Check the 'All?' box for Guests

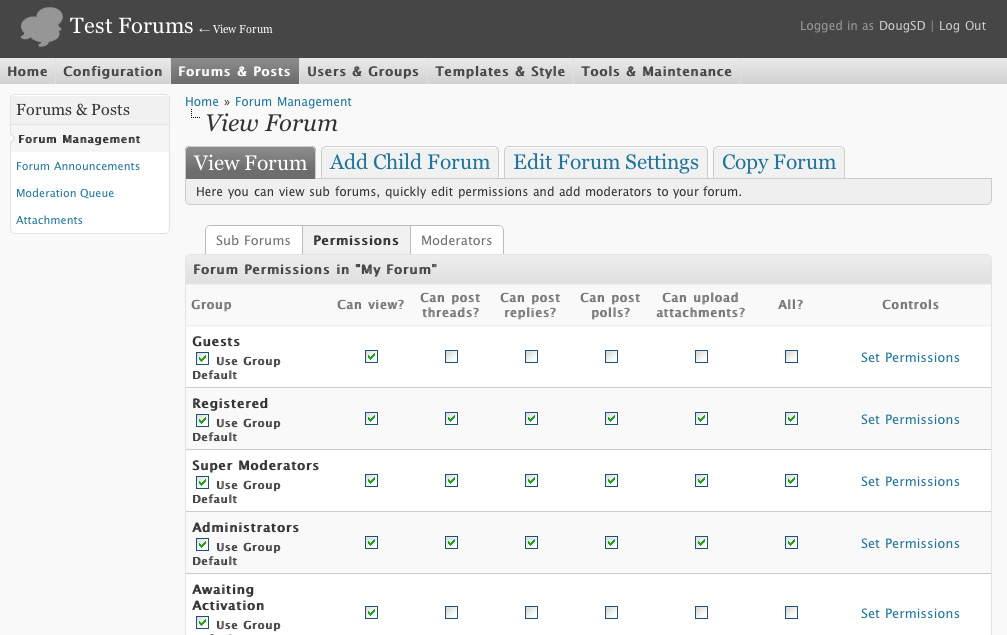(x=792, y=357)
